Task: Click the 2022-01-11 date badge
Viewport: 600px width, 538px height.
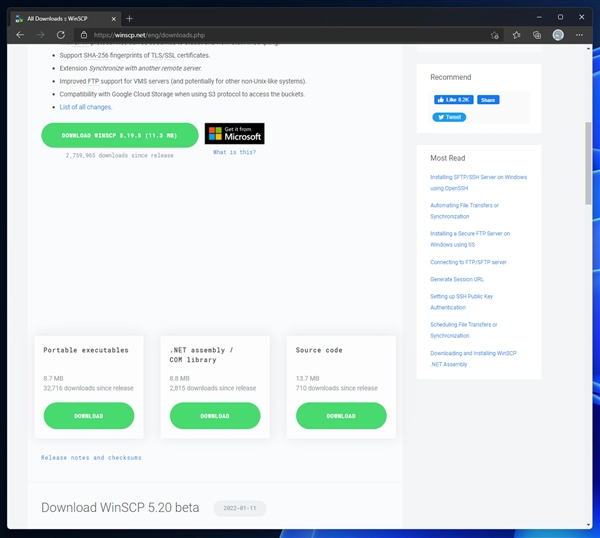Action: pos(240,508)
